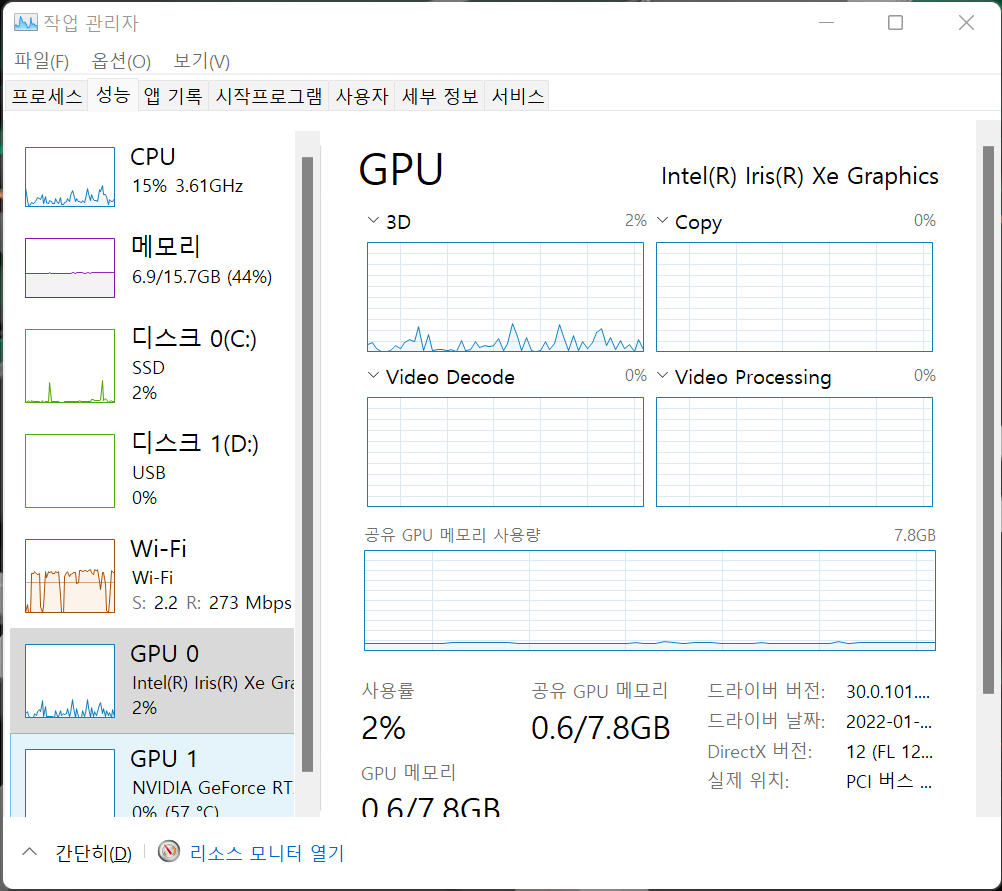Open the Video Decode graph dropdown
The height and width of the screenshot is (891, 1002).
[x=374, y=376]
